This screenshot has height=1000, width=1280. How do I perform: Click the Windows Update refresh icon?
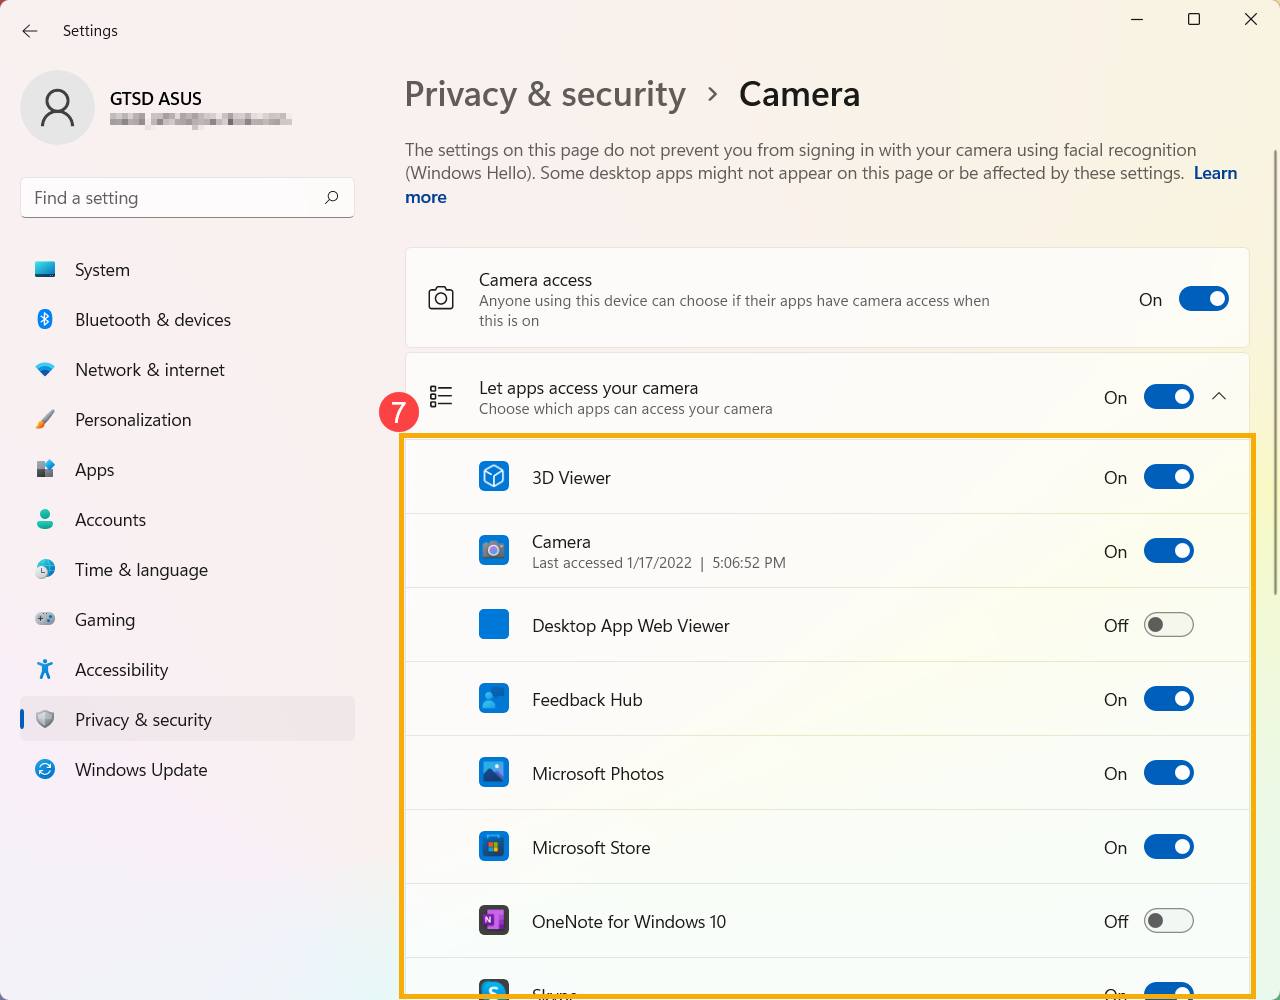pyautogui.click(x=45, y=769)
